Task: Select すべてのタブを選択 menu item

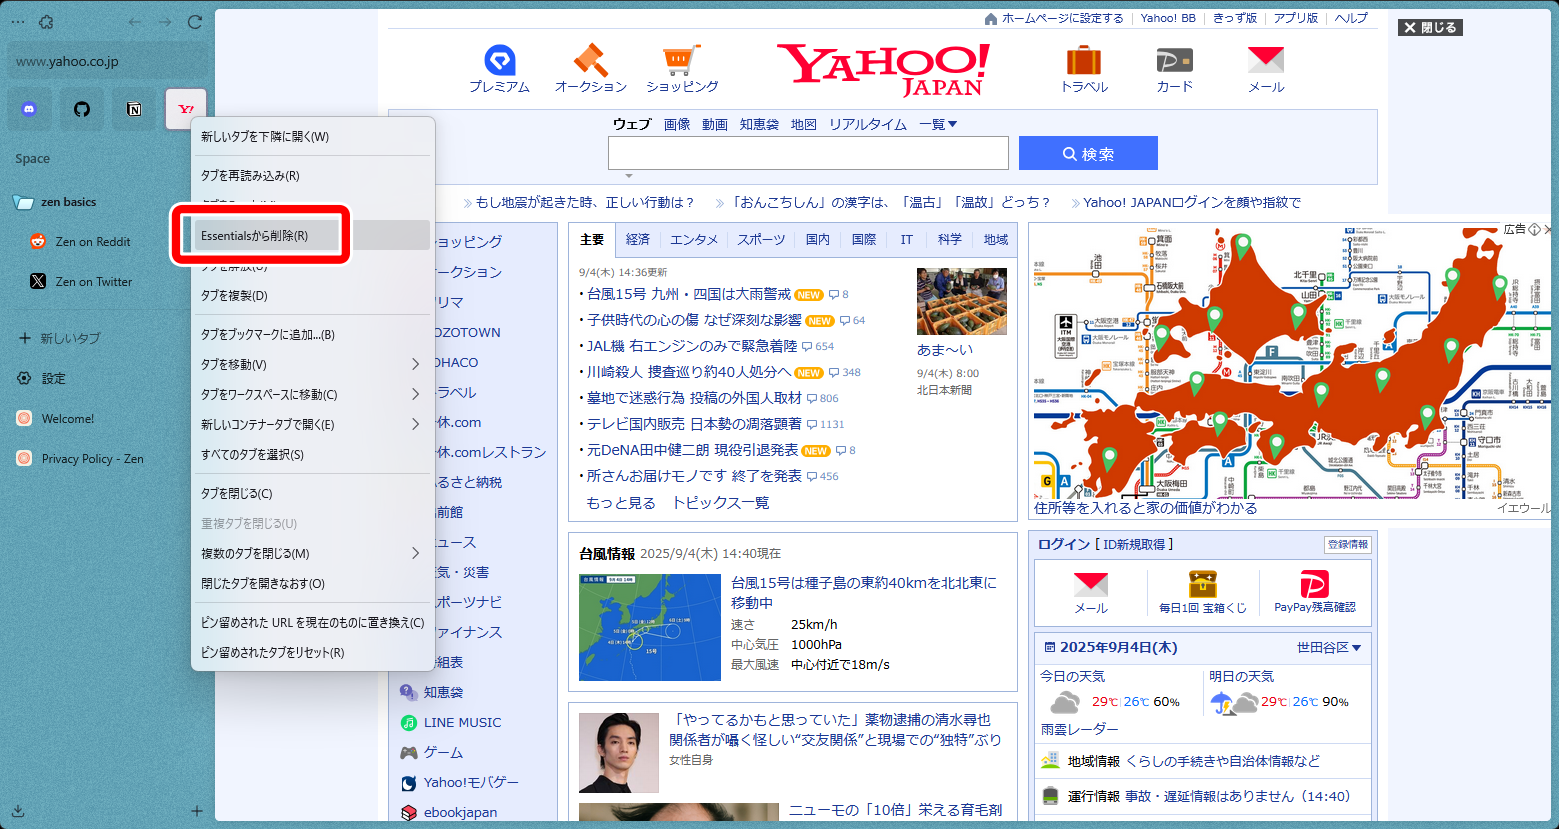Action: point(313,455)
